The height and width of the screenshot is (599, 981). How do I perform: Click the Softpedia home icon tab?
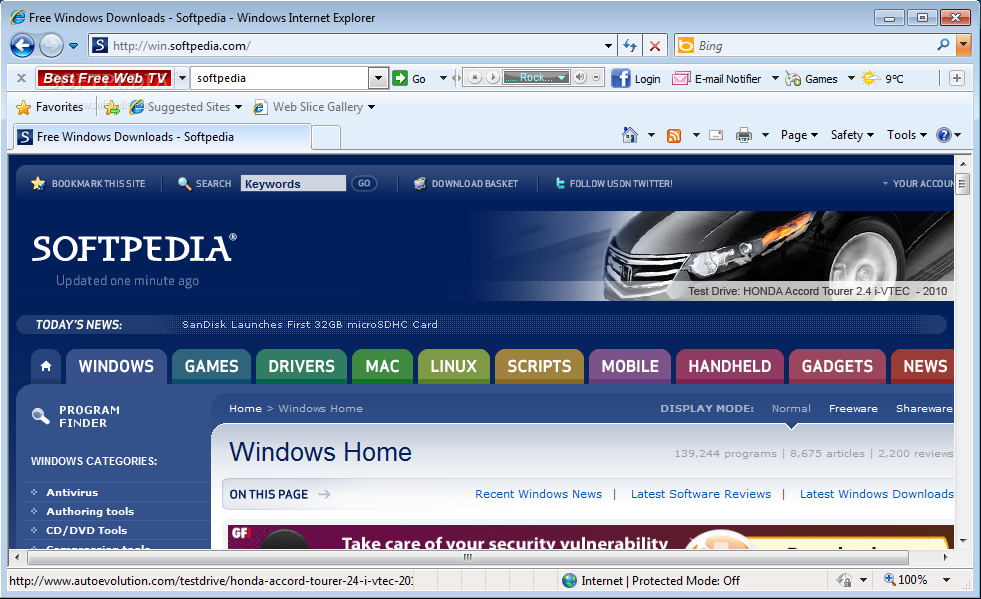pyautogui.click(x=46, y=366)
